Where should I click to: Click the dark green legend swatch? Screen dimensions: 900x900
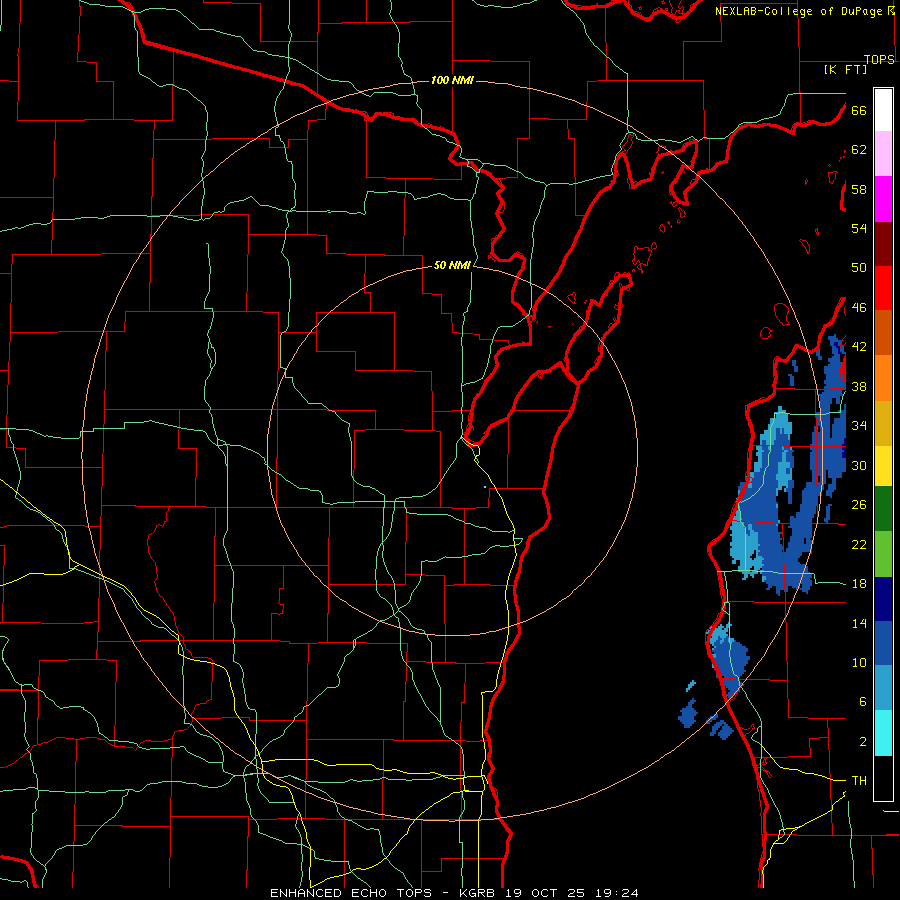(x=883, y=509)
